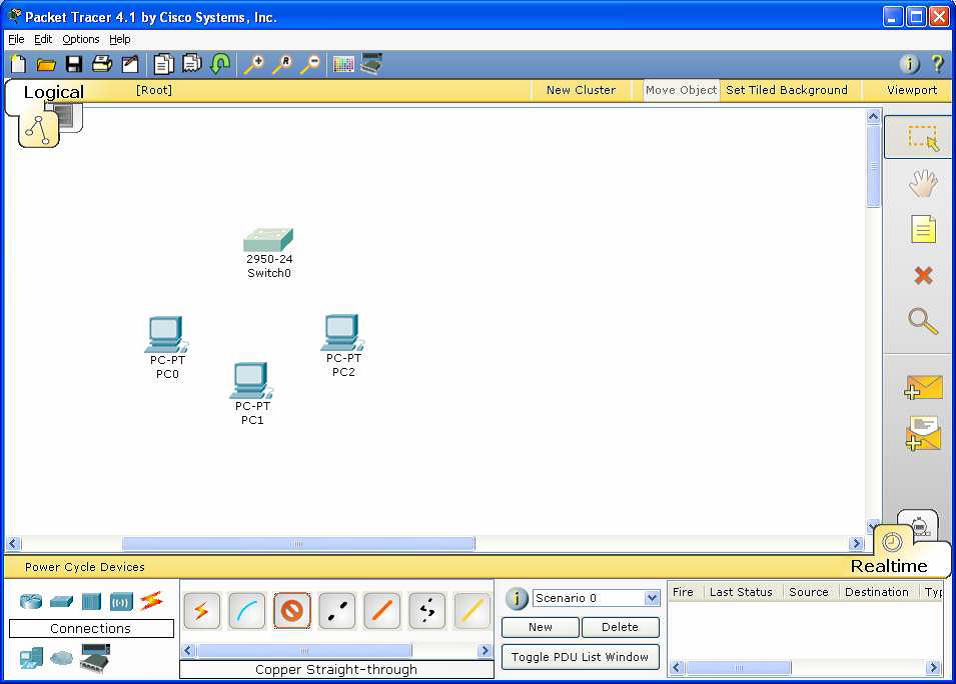Click the New scenario button
956x684 pixels.
(540, 627)
